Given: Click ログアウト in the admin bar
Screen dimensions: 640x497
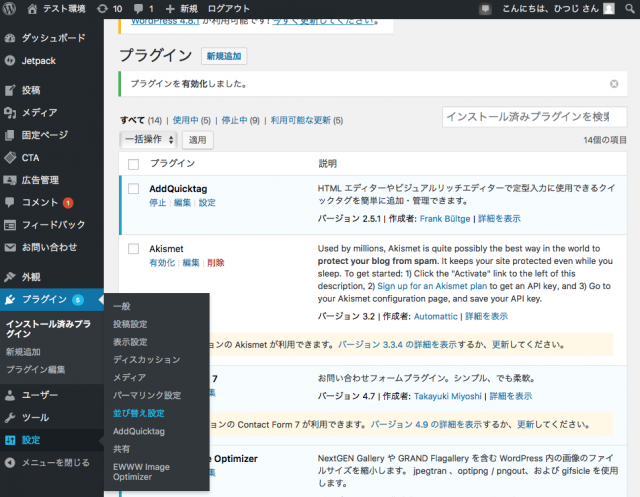Looking at the screenshot, I should click(228, 9).
